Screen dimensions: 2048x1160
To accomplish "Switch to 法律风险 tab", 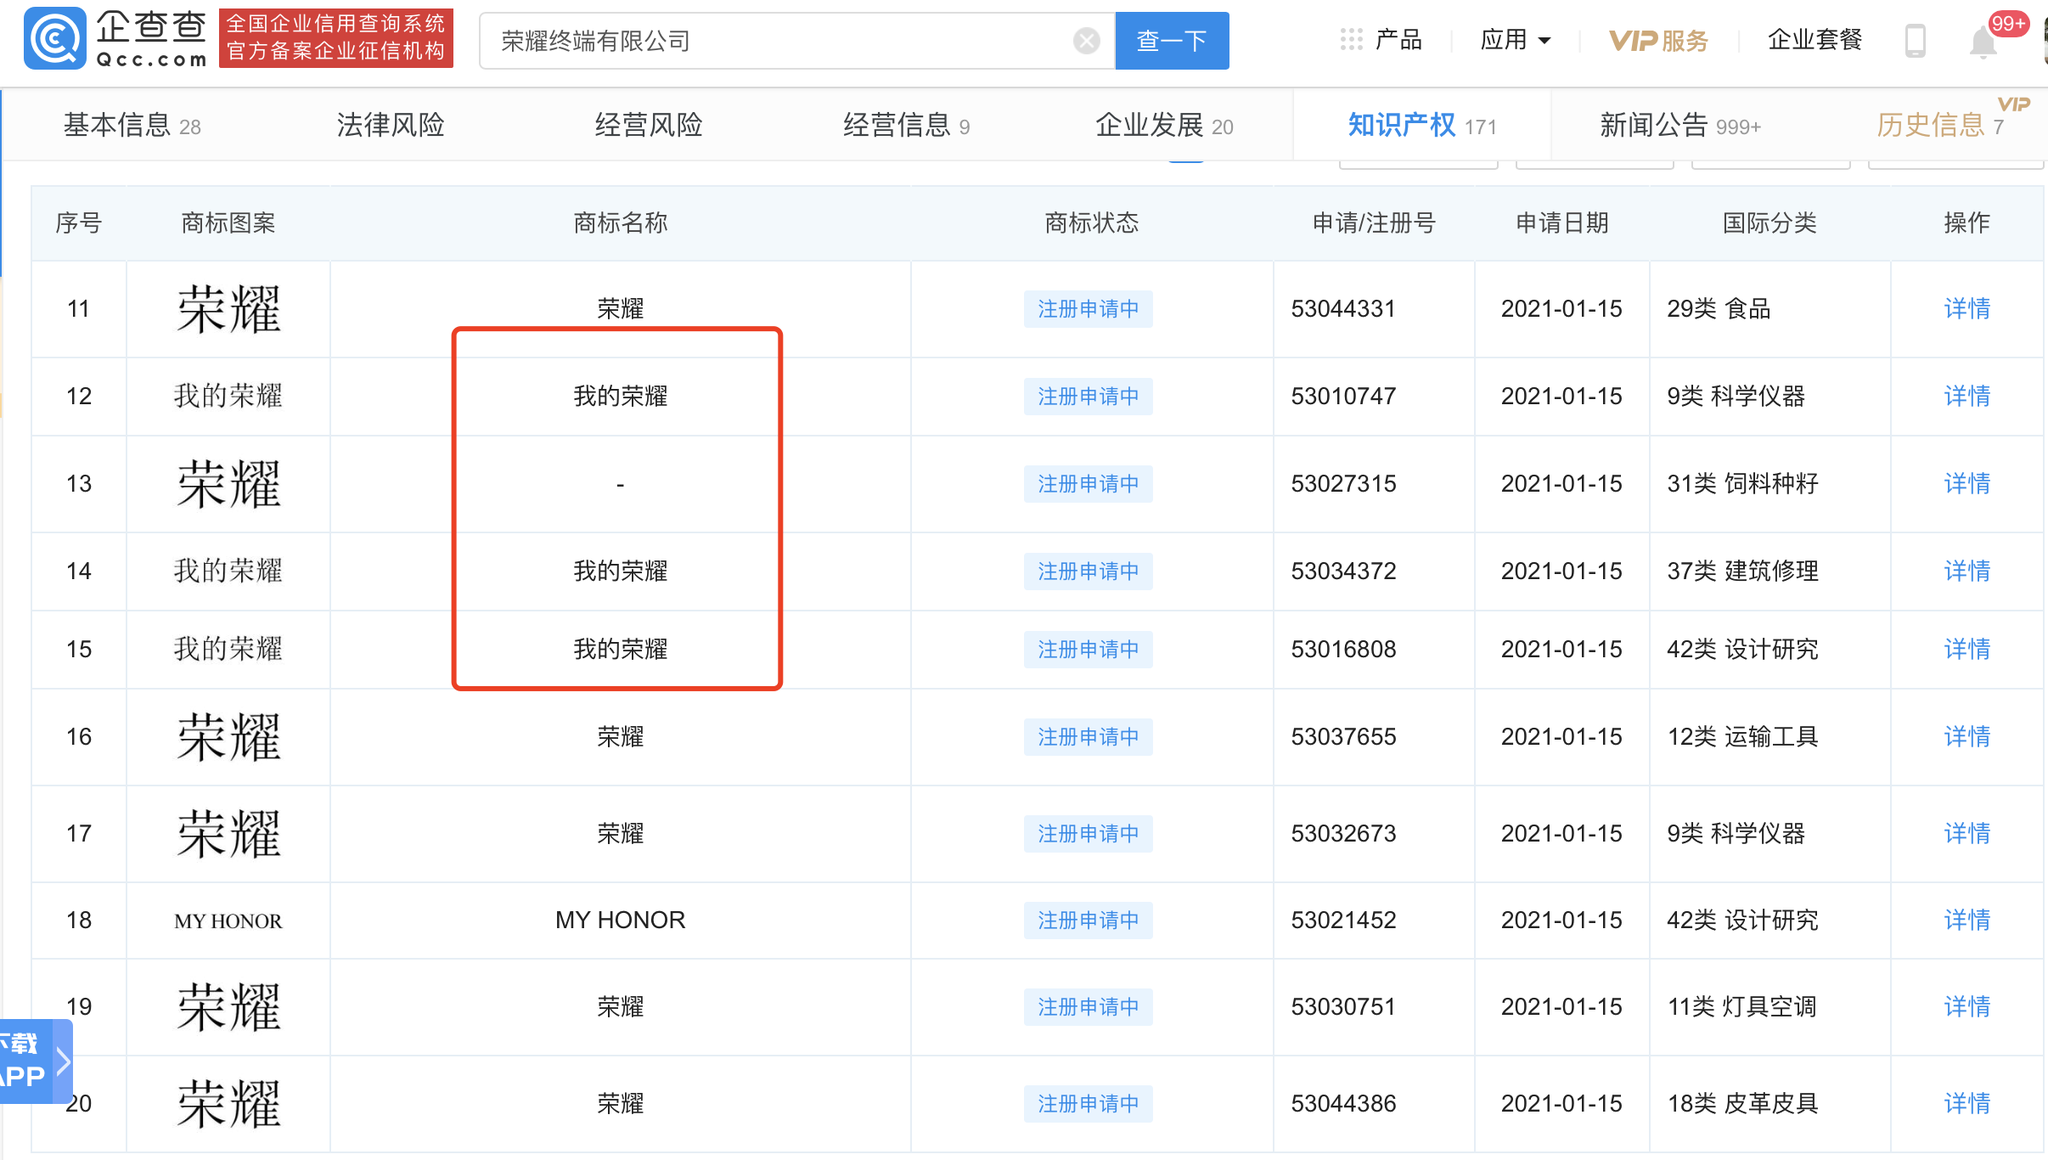I will pos(390,125).
